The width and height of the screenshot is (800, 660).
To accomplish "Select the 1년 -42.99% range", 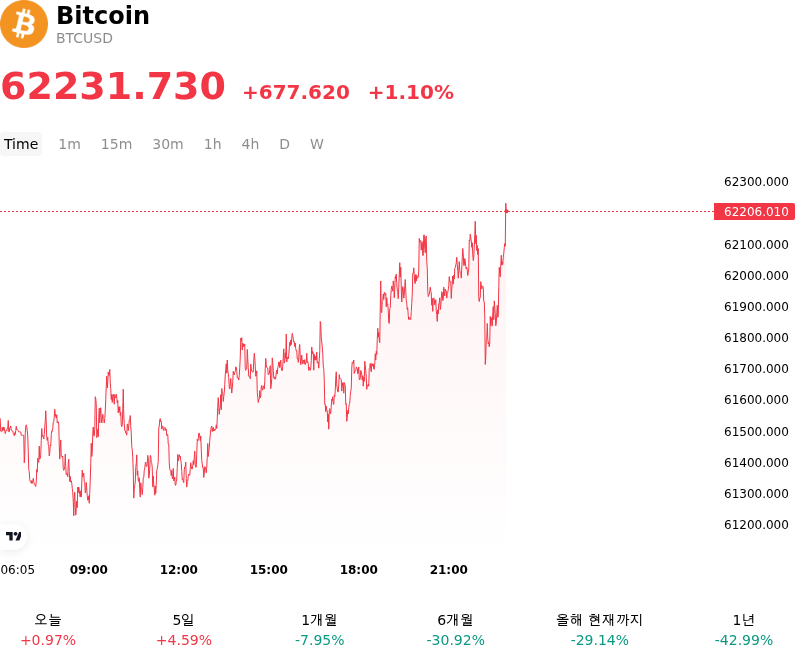I will coord(743,630).
